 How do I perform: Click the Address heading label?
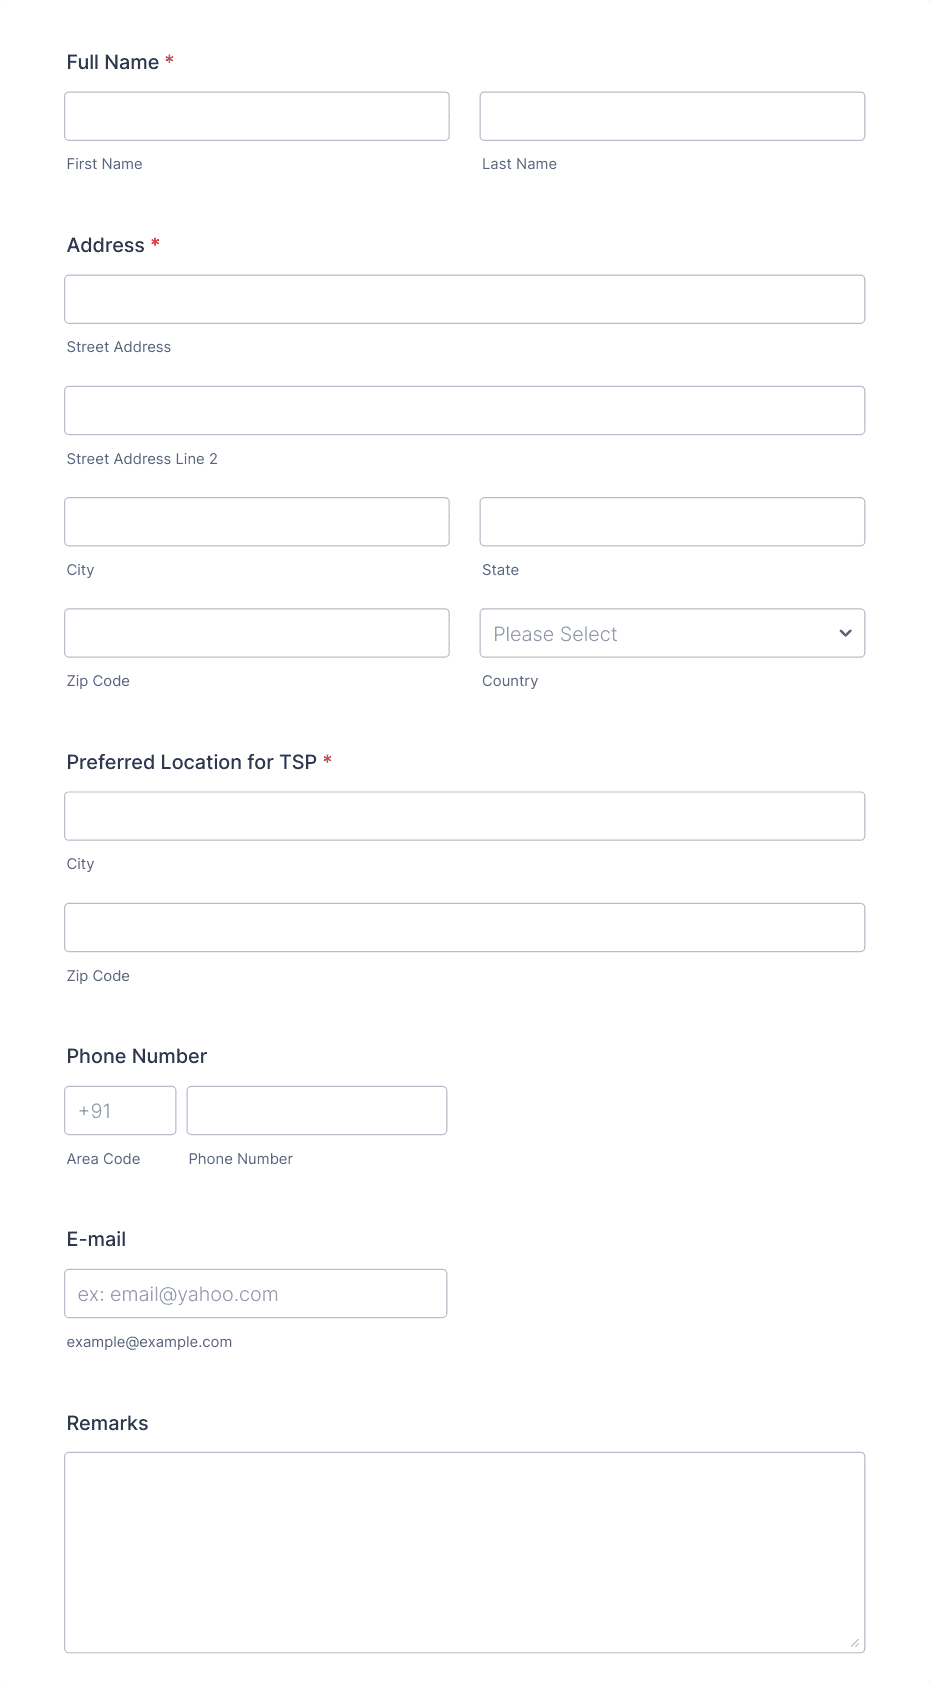tap(106, 245)
